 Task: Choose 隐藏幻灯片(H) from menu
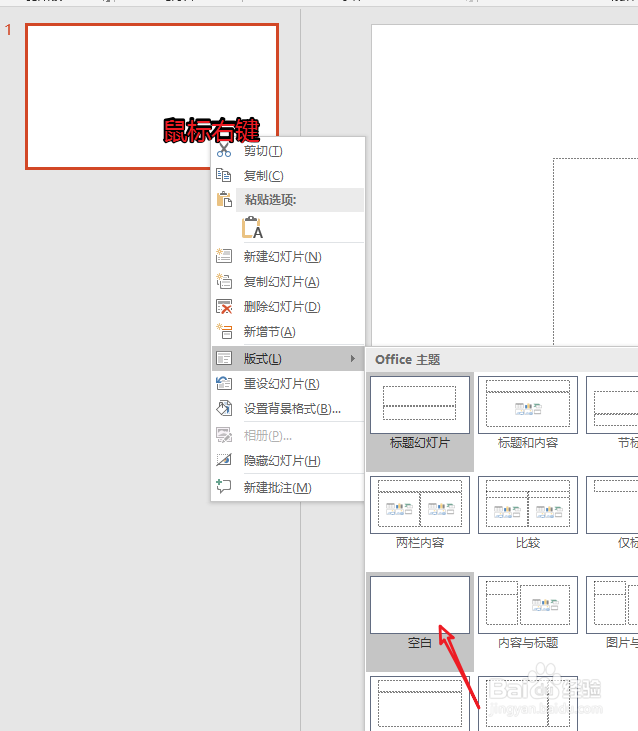click(288, 461)
